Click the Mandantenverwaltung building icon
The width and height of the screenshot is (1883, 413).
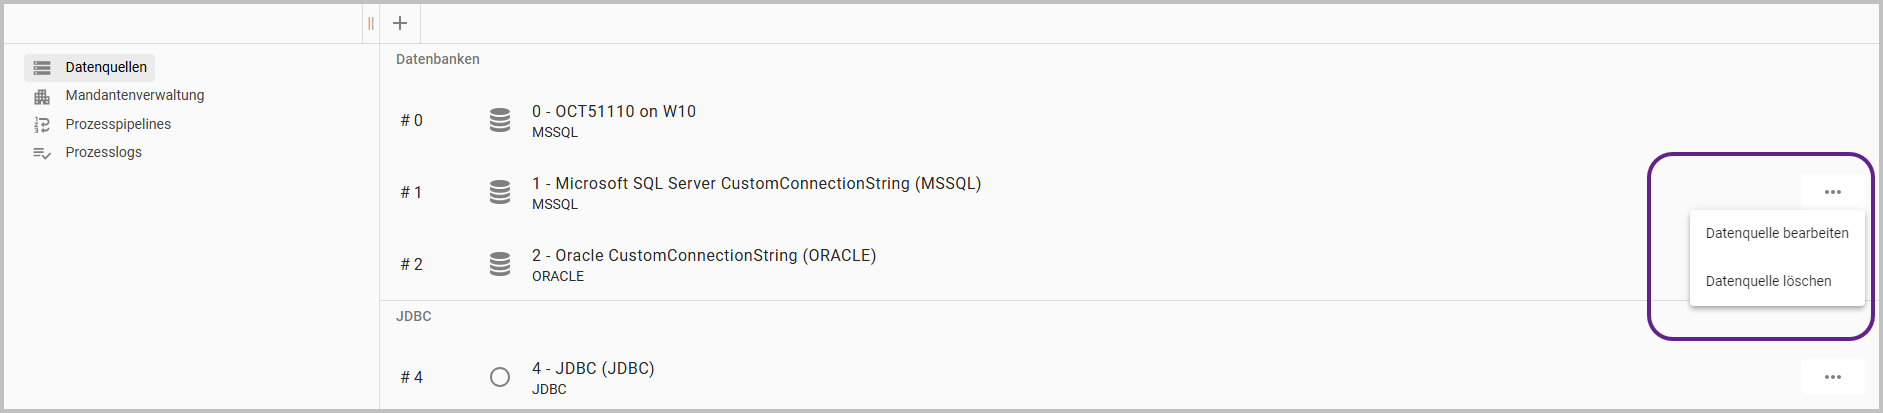click(x=42, y=96)
